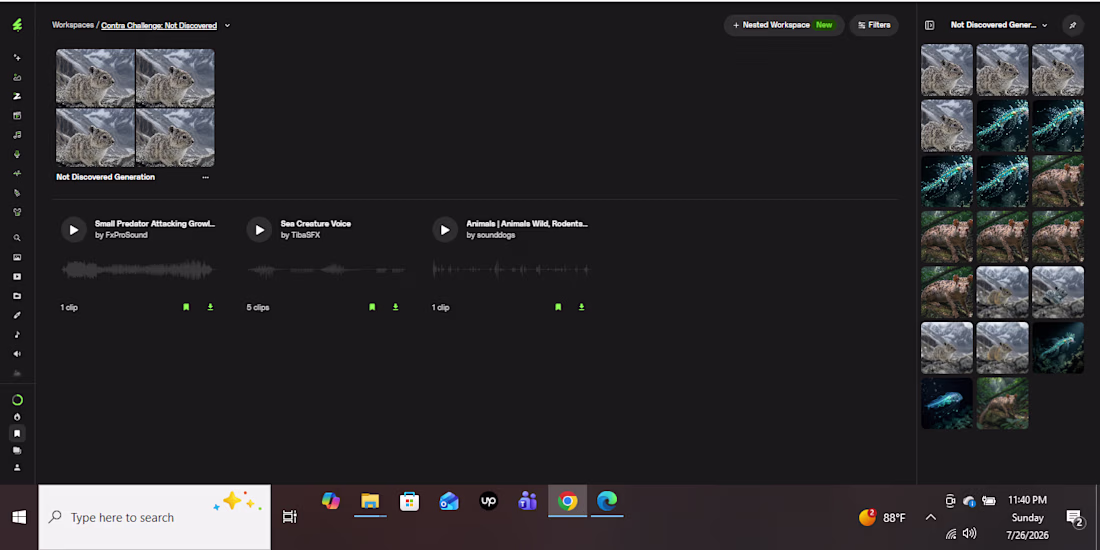
Task: Open the trending flame icon
Action: point(18,417)
